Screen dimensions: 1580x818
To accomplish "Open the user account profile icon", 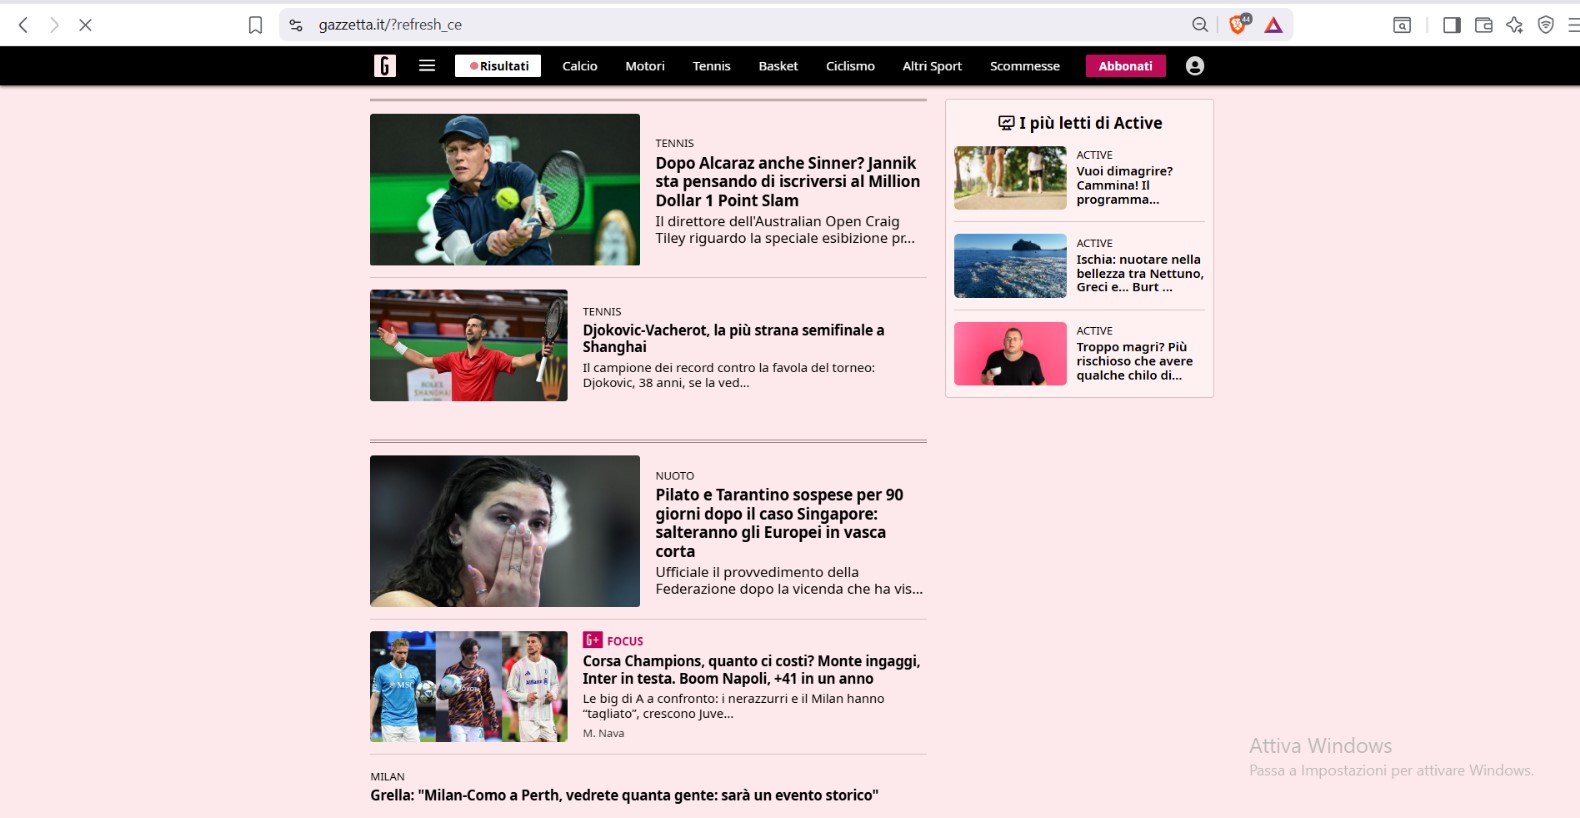I will [1194, 66].
